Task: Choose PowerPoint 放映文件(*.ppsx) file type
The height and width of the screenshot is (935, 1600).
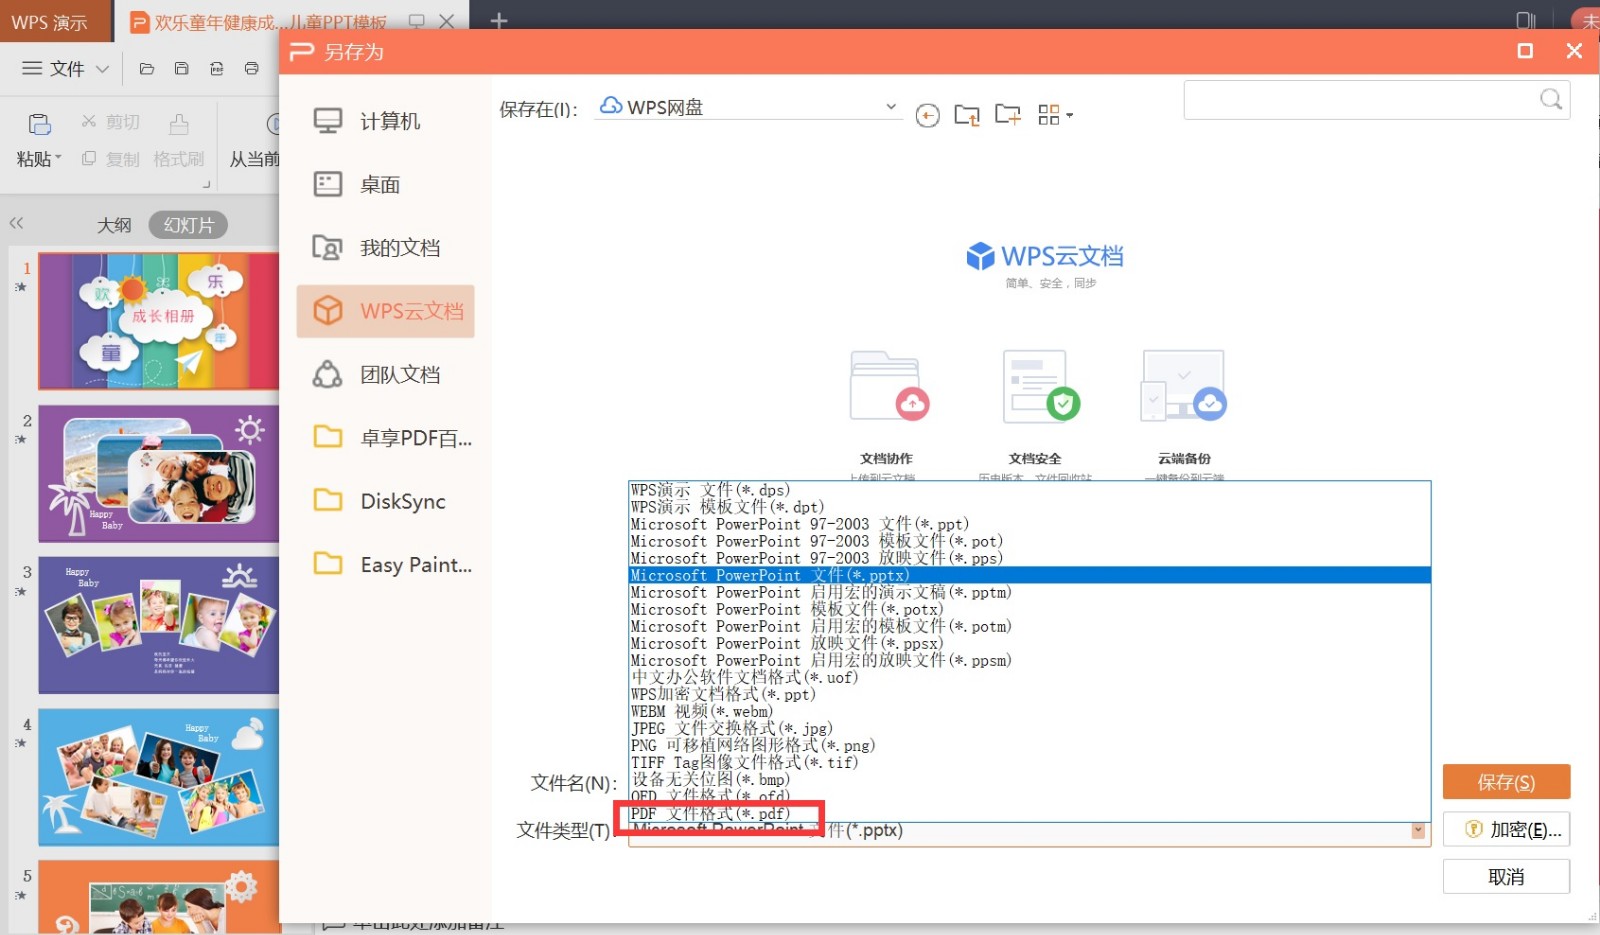Action: tap(1029, 643)
